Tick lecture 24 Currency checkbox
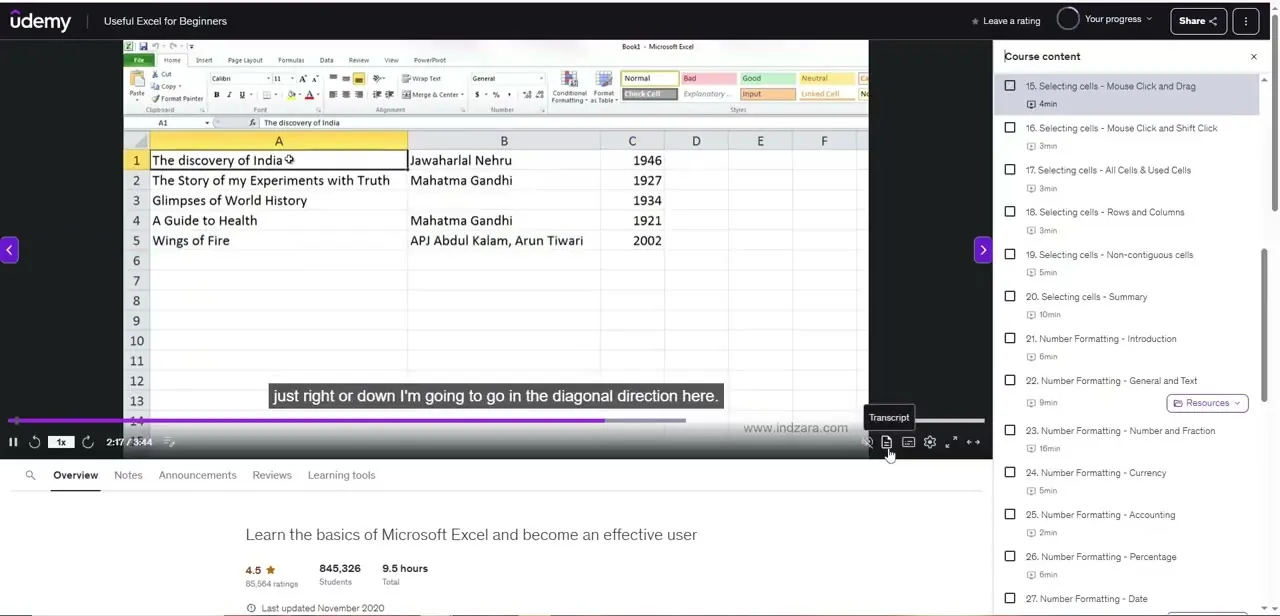The image size is (1280, 616). [x=1010, y=472]
